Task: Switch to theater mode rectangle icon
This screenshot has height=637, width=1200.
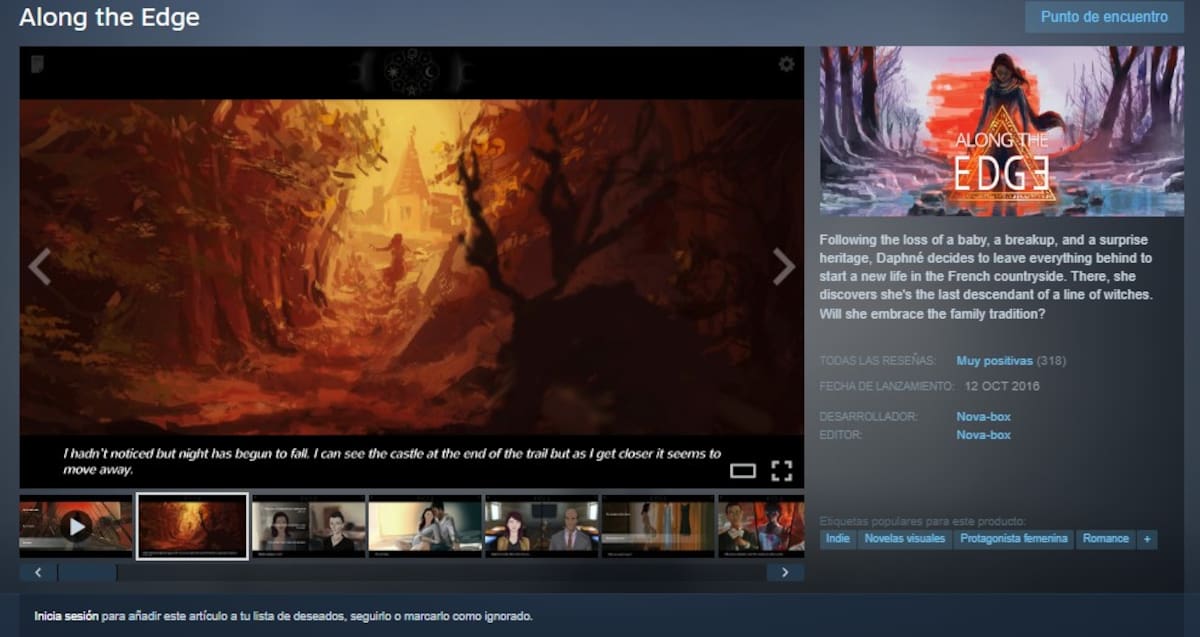Action: pos(743,470)
